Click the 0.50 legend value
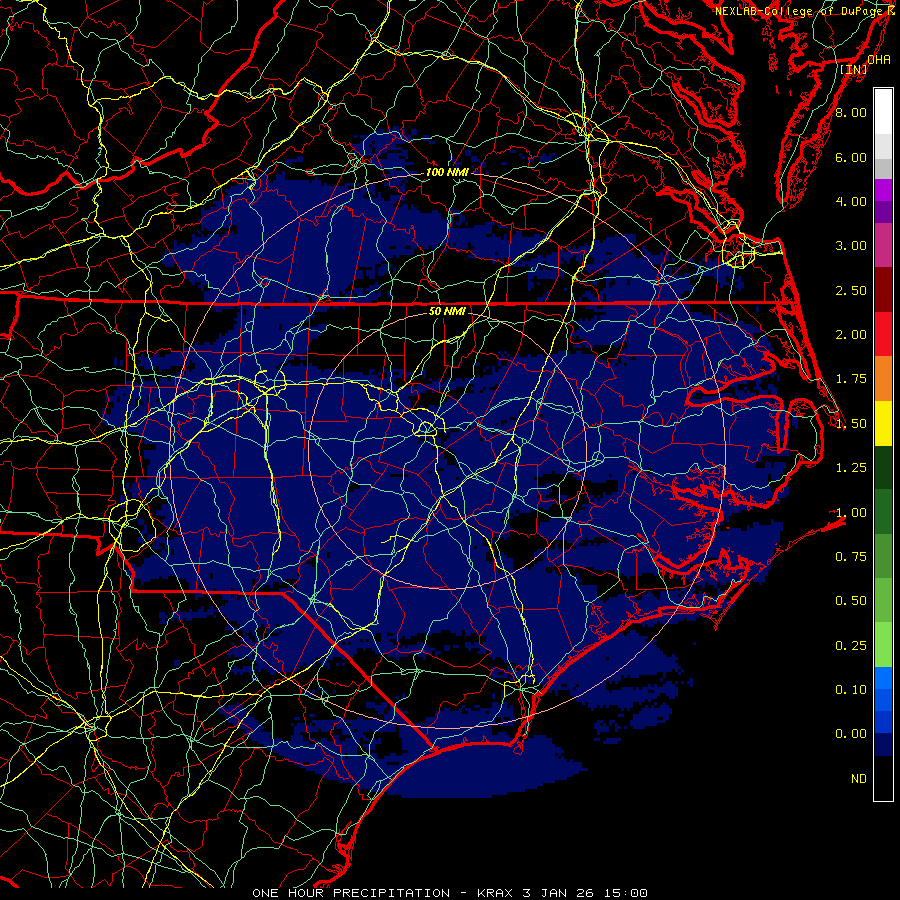This screenshot has height=900, width=900. (x=851, y=601)
